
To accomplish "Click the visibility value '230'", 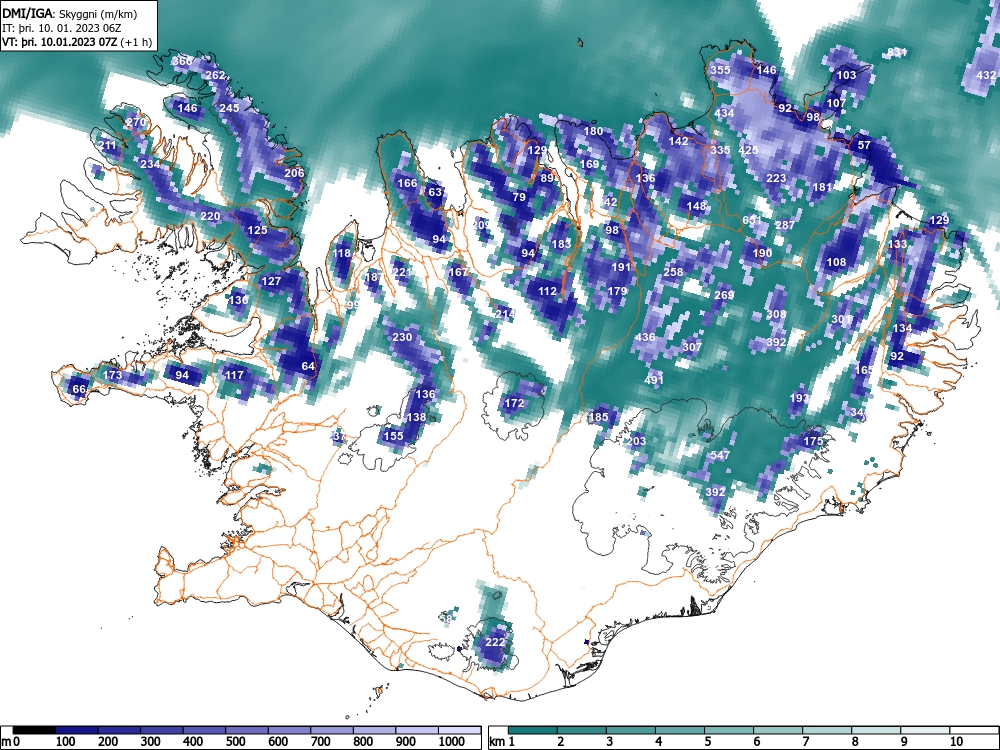I will pos(402,337).
